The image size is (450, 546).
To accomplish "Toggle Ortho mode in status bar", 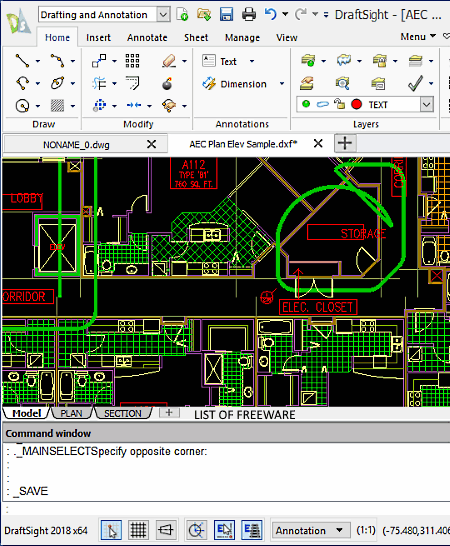I will (165, 530).
